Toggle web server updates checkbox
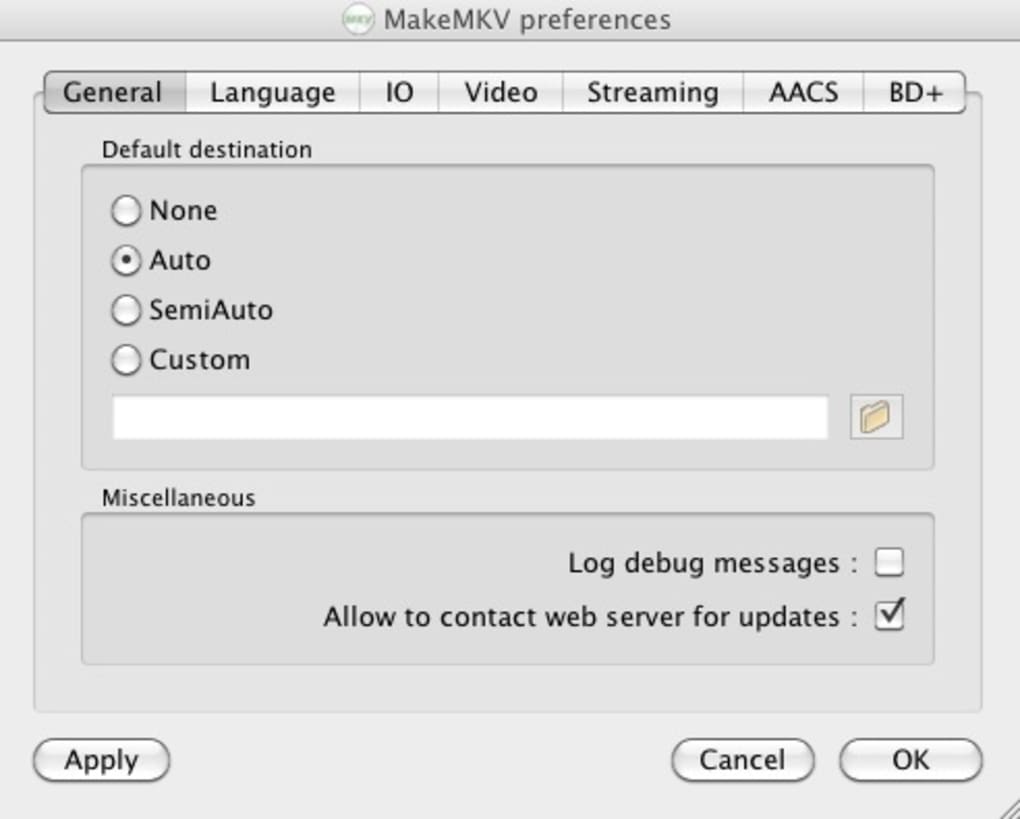 coord(889,616)
